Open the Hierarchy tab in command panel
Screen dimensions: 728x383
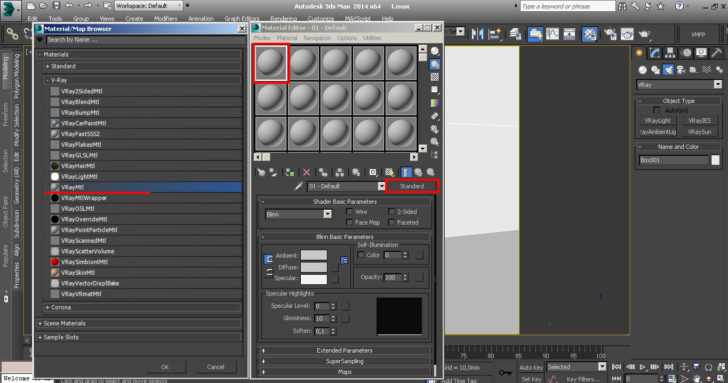click(x=670, y=53)
